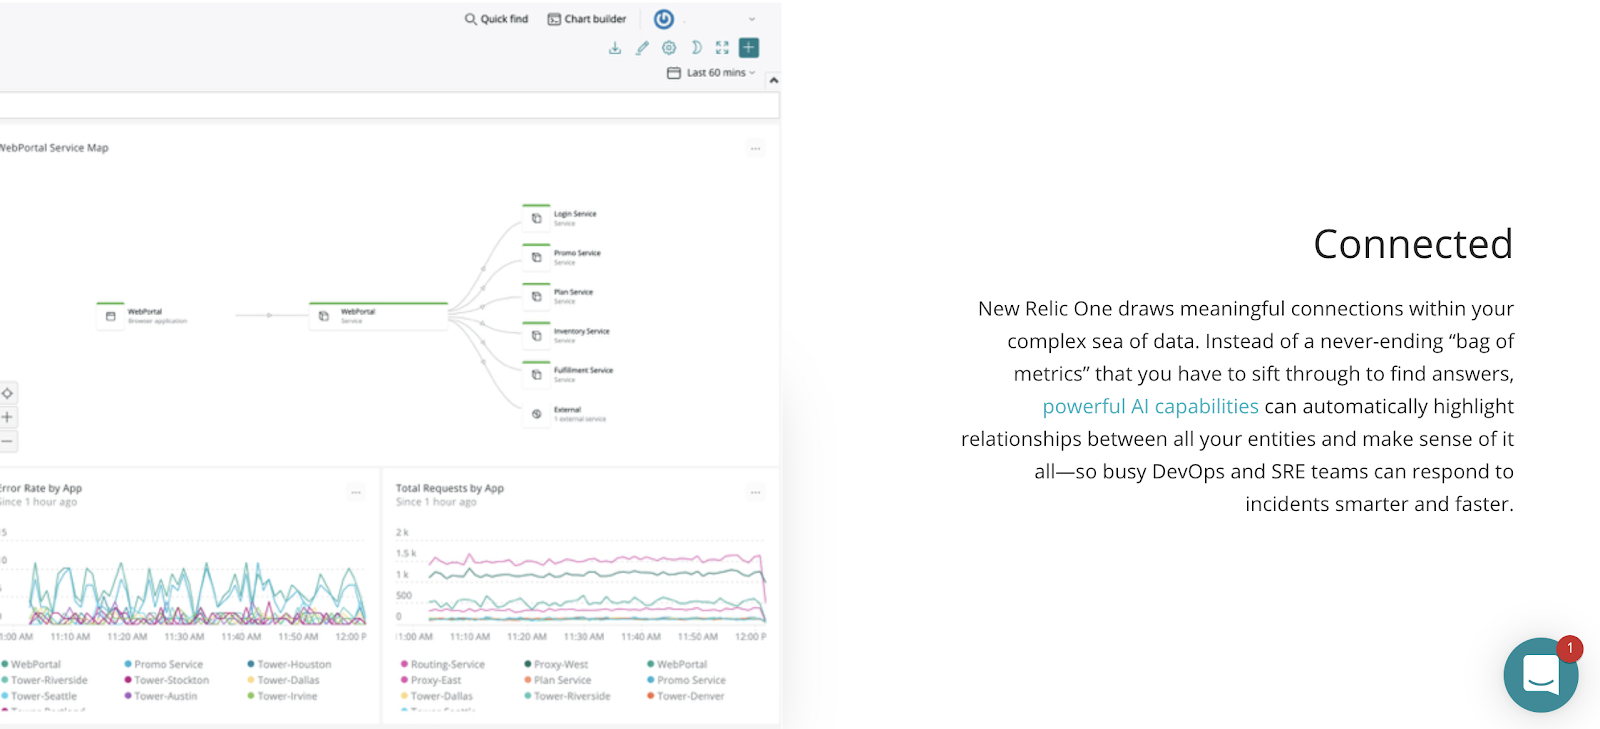Viewport: 1600px width, 729px height.
Task: Click the chat notification badge
Action: coord(1570,648)
